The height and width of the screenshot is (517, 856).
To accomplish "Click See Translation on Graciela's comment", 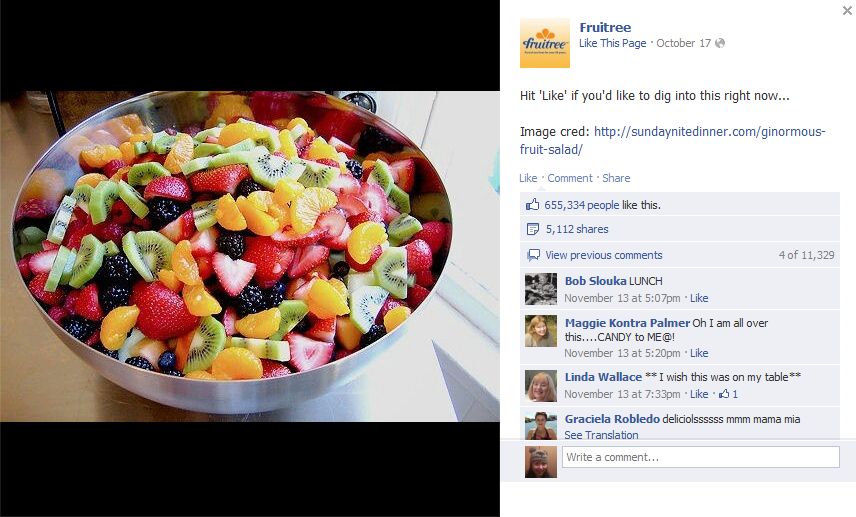I will click(601, 435).
